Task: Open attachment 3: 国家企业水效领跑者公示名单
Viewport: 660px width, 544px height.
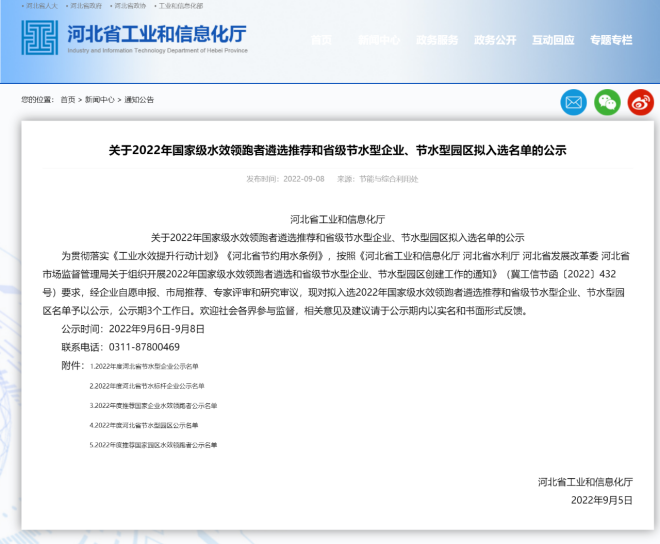Action: coord(152,405)
